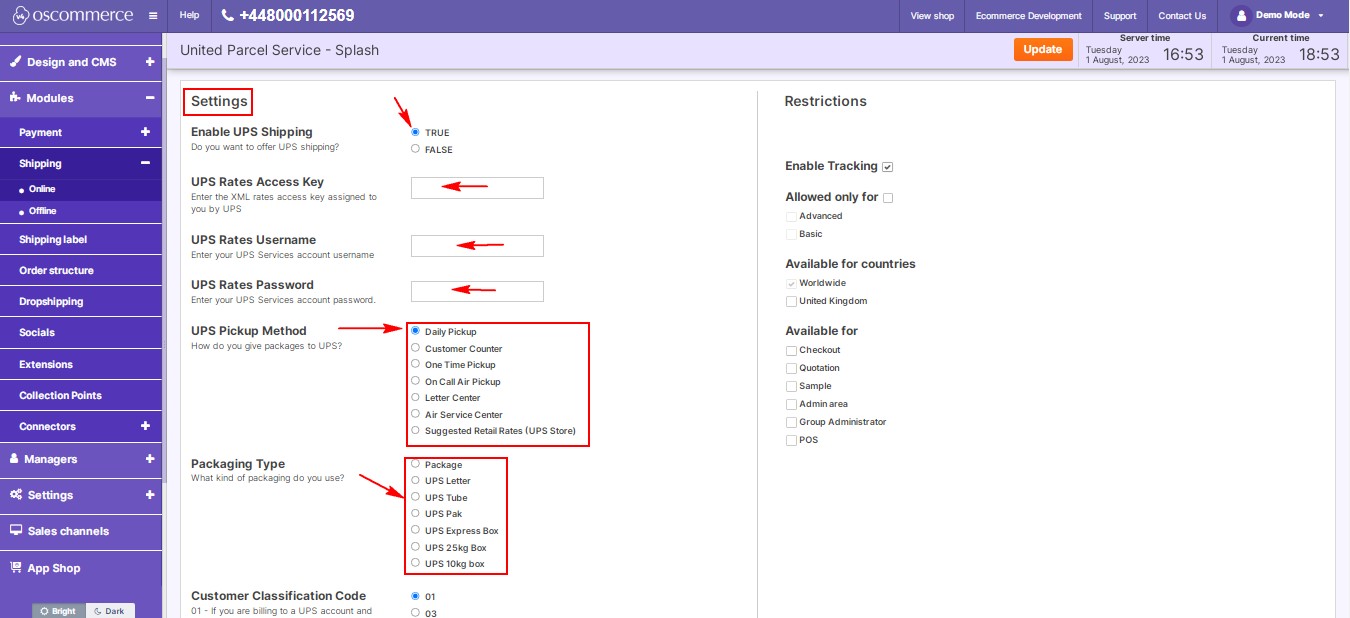Open Socials in the sidebar
This screenshot has height=618, width=1350.
(x=37, y=333)
